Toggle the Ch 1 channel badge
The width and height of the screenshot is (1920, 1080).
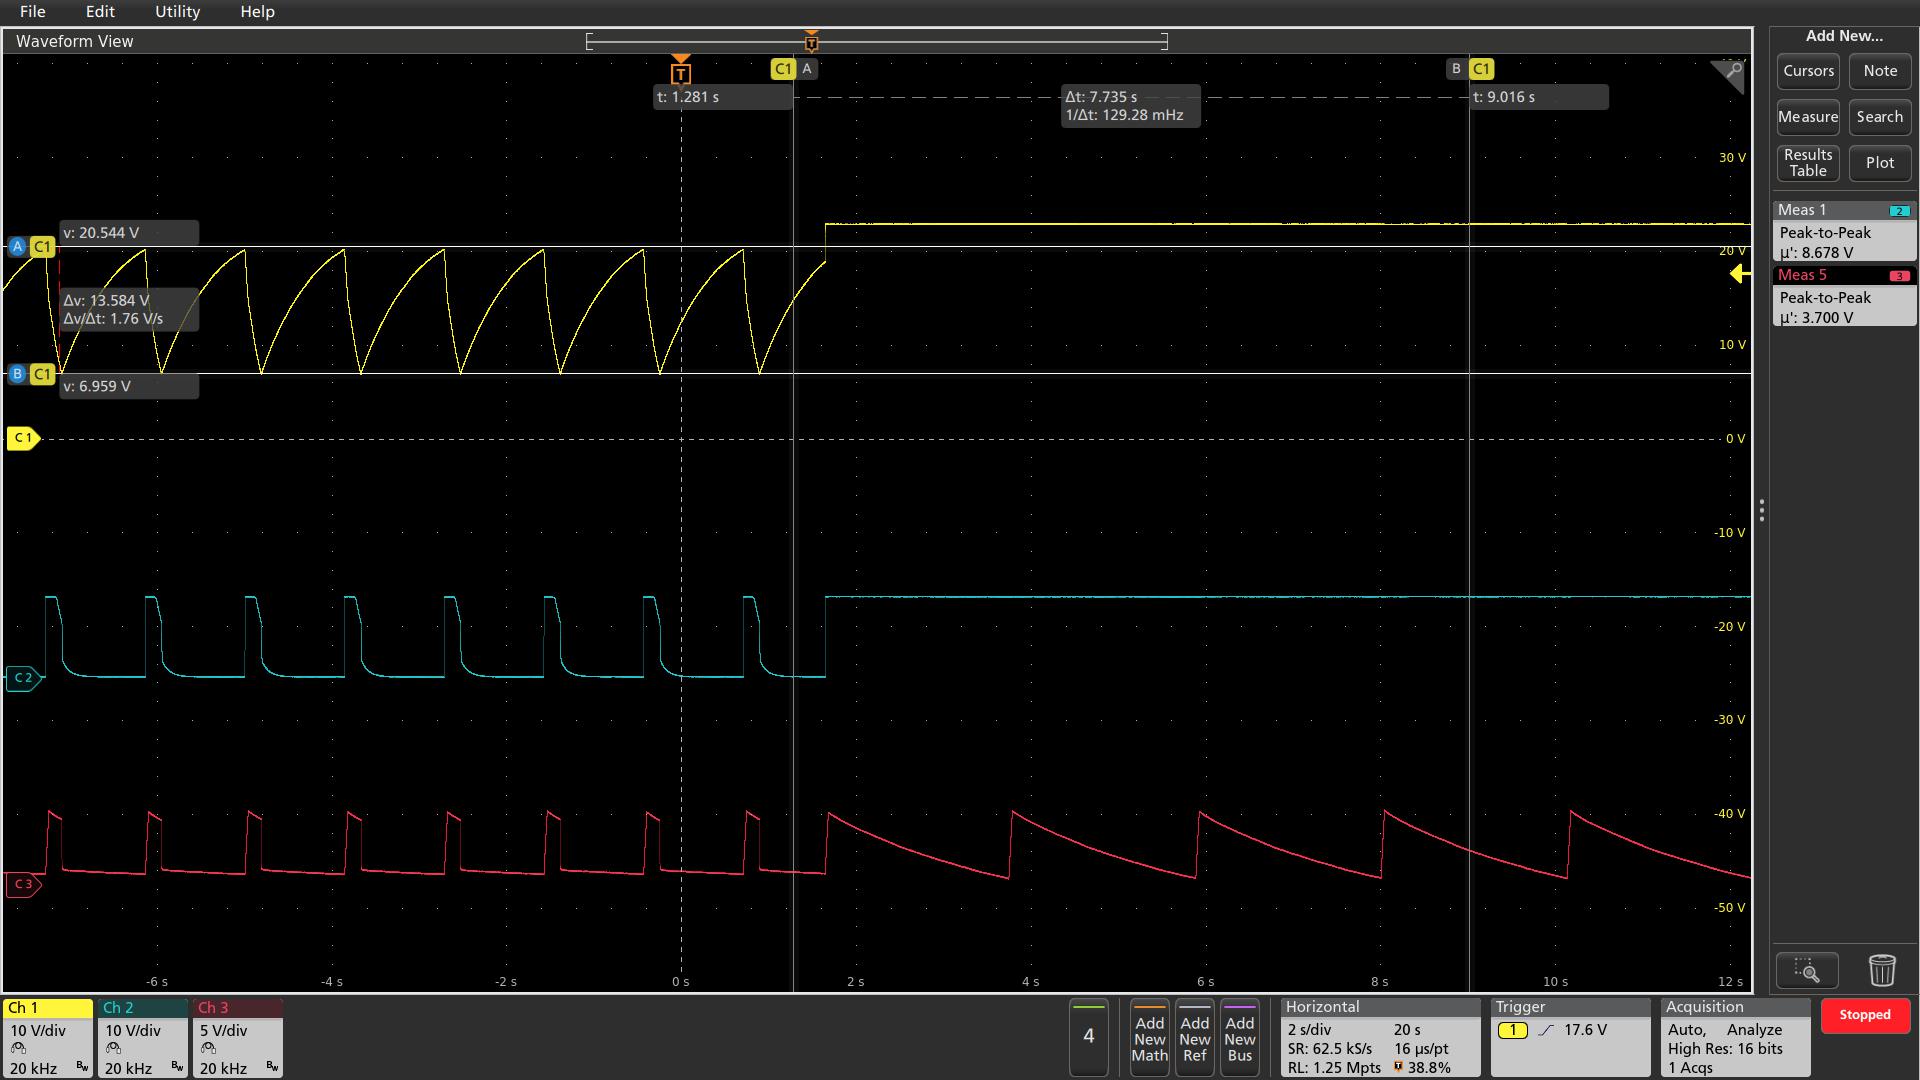pyautogui.click(x=47, y=1039)
